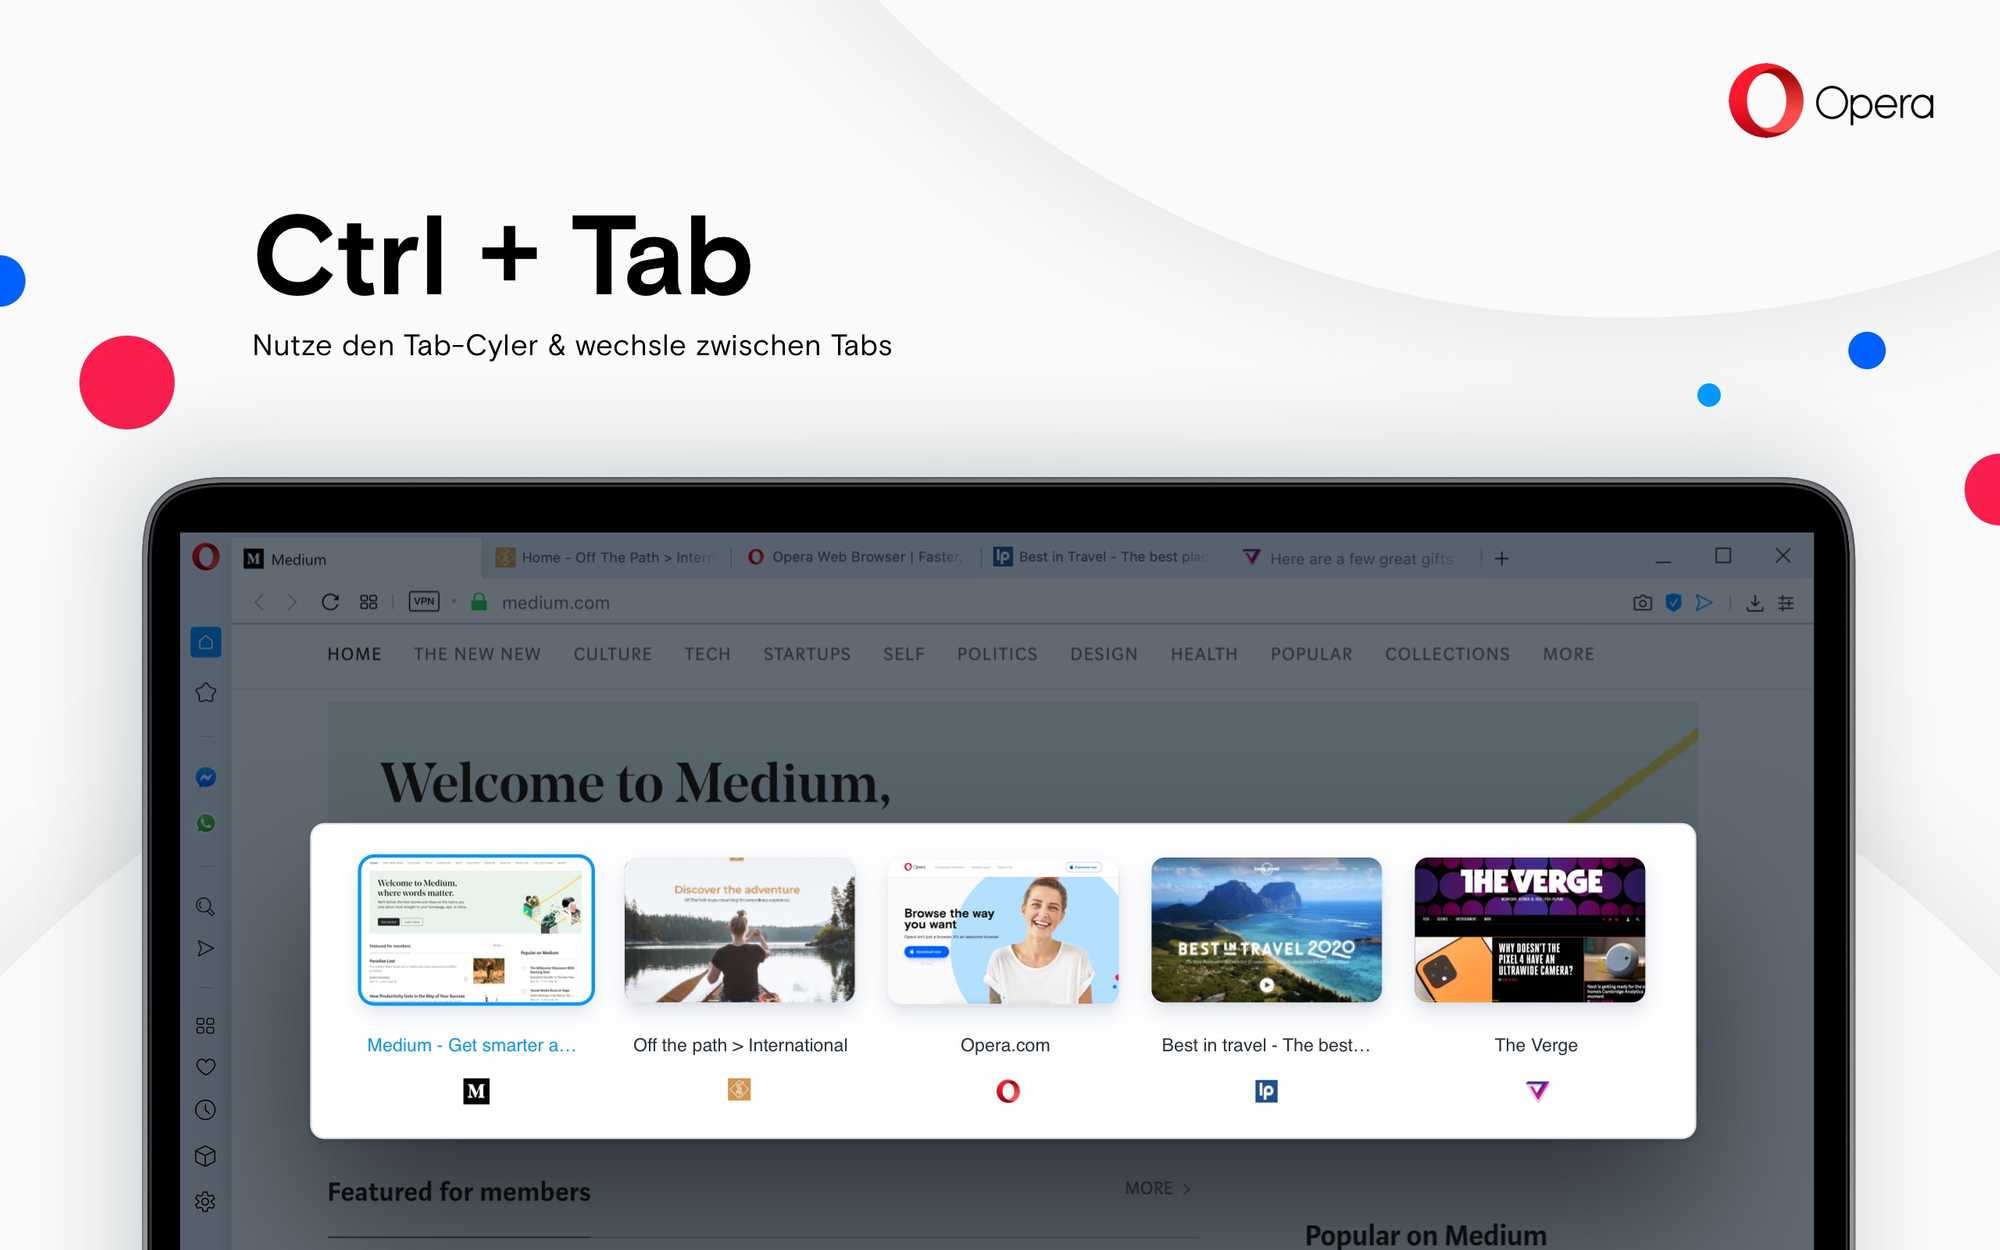Switch to the Medium tab
Screen dimensions: 2000x1250
coord(358,559)
